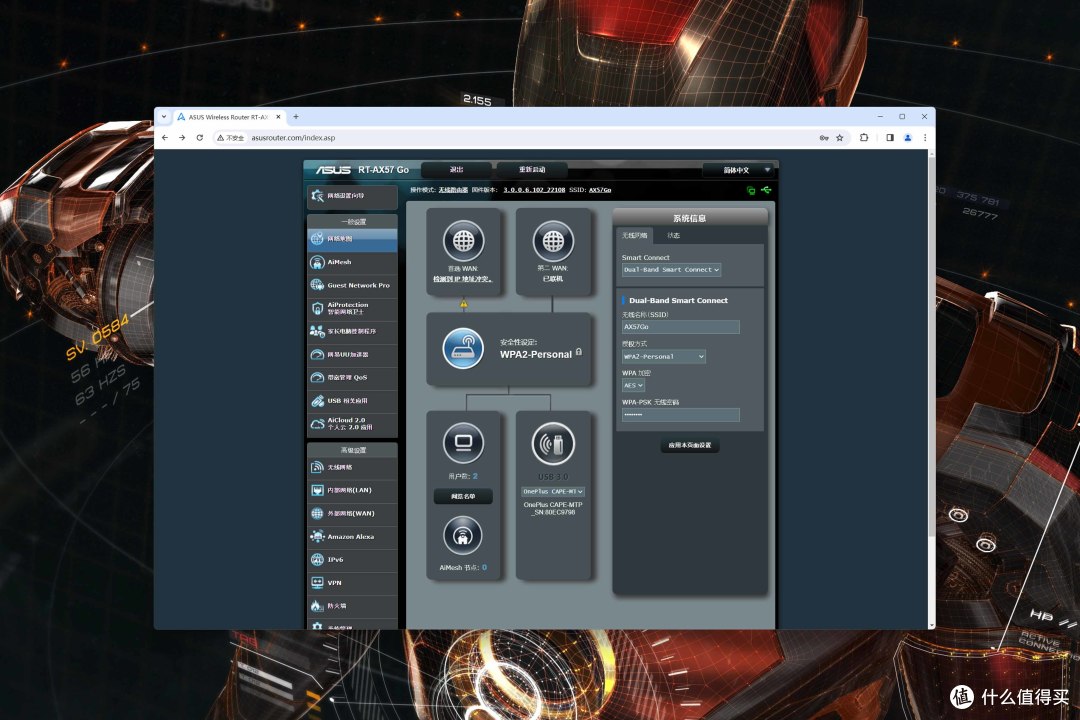Viewport: 1080px width, 720px height.
Task: Click the client count number 2
Action: tap(475, 476)
